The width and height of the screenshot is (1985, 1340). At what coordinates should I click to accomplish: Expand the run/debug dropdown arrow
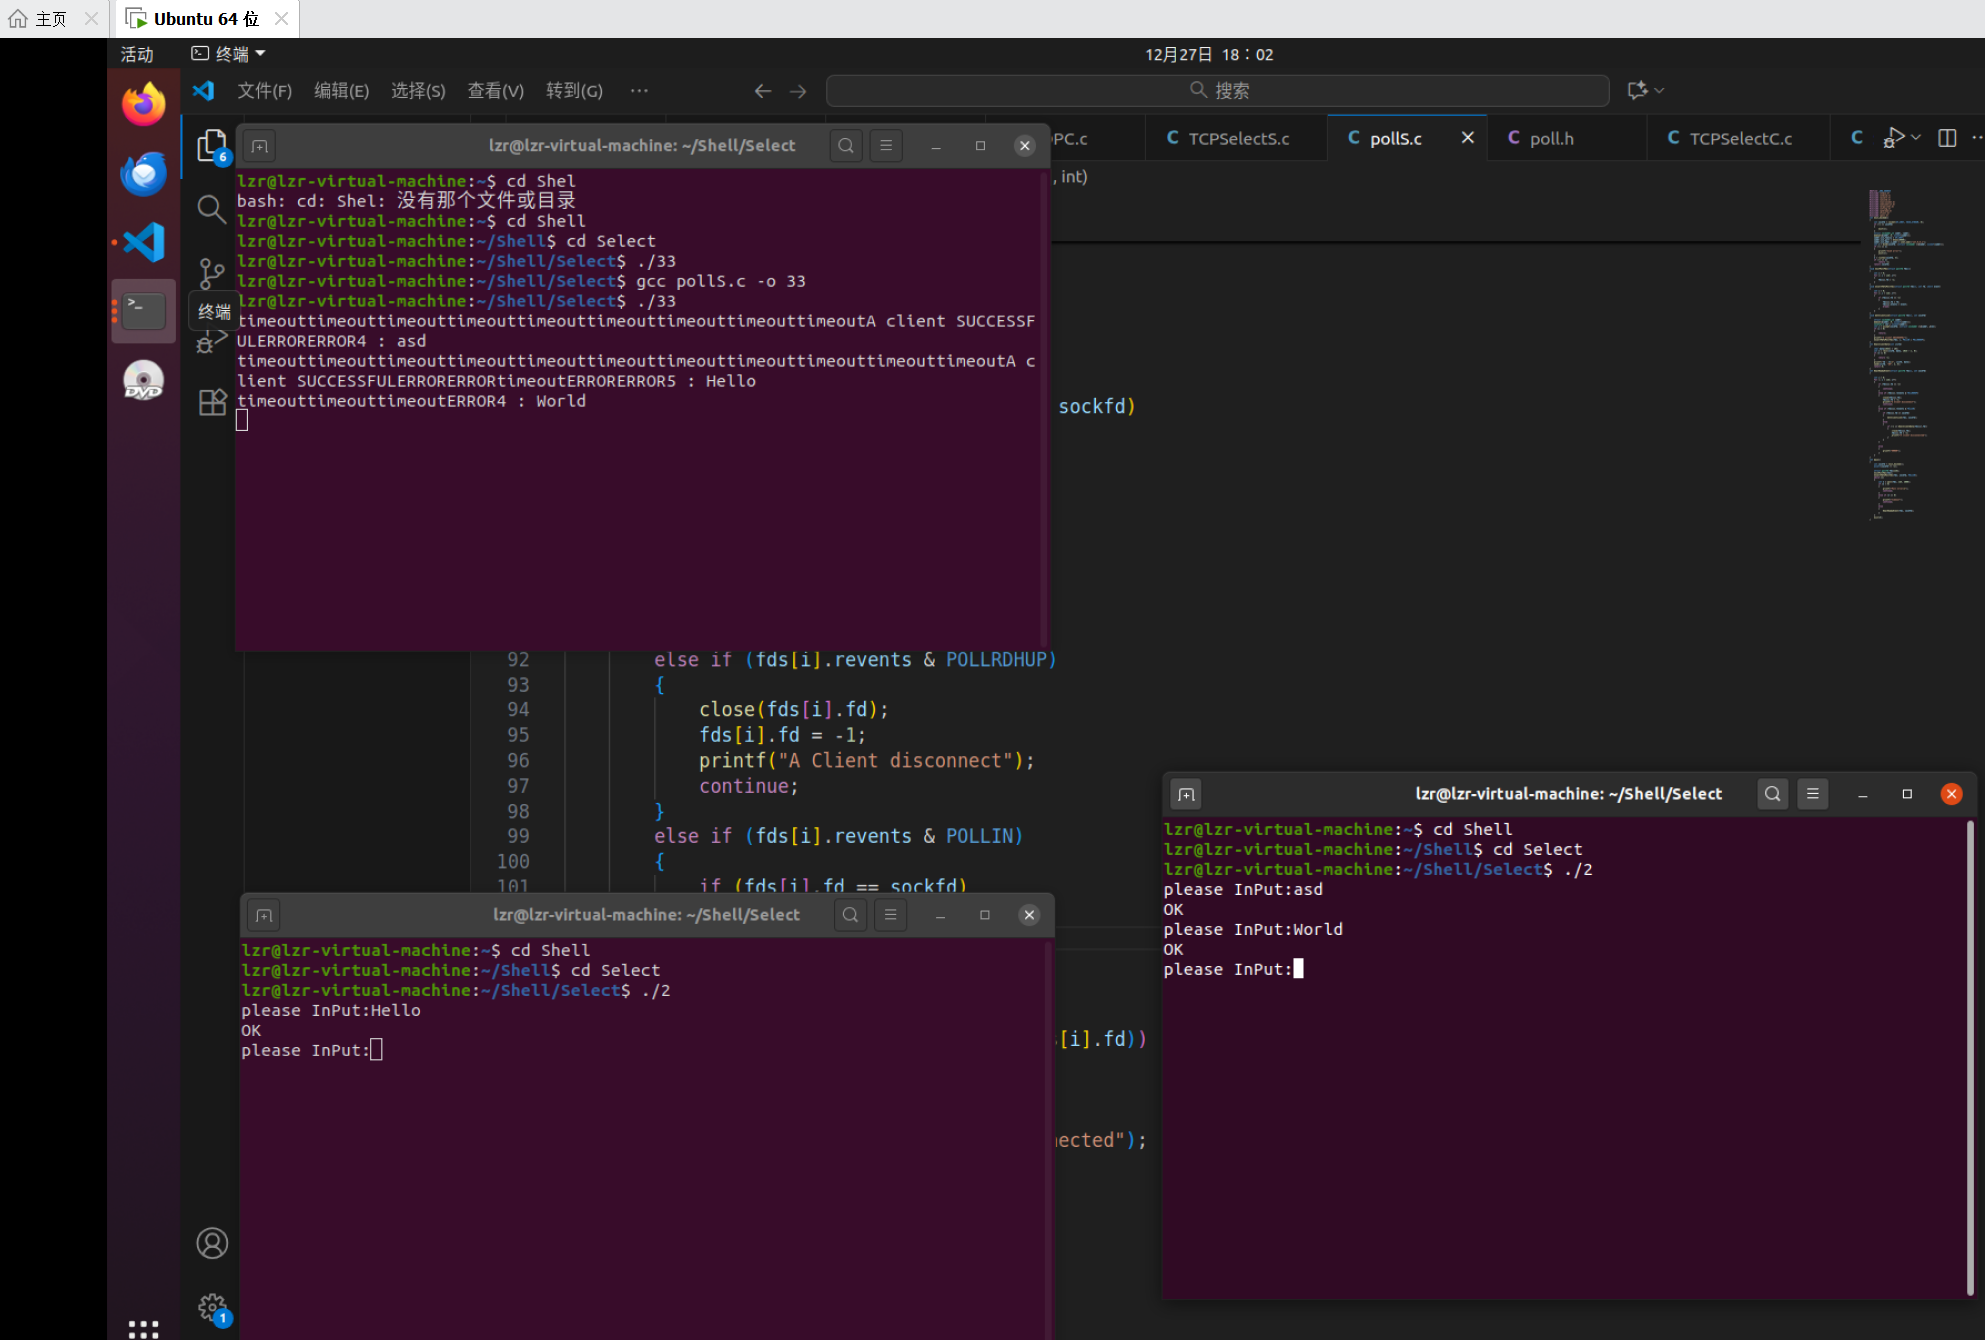point(1916,138)
